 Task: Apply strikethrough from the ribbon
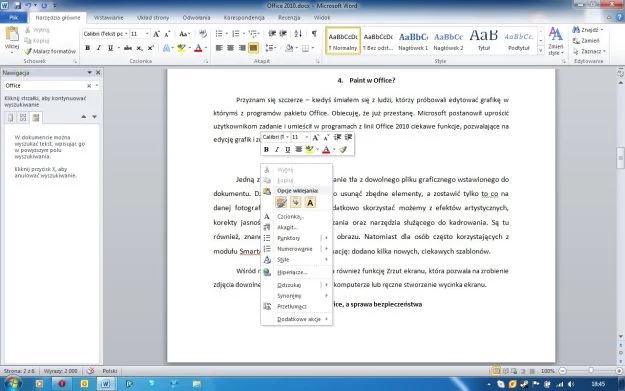[x=128, y=48]
